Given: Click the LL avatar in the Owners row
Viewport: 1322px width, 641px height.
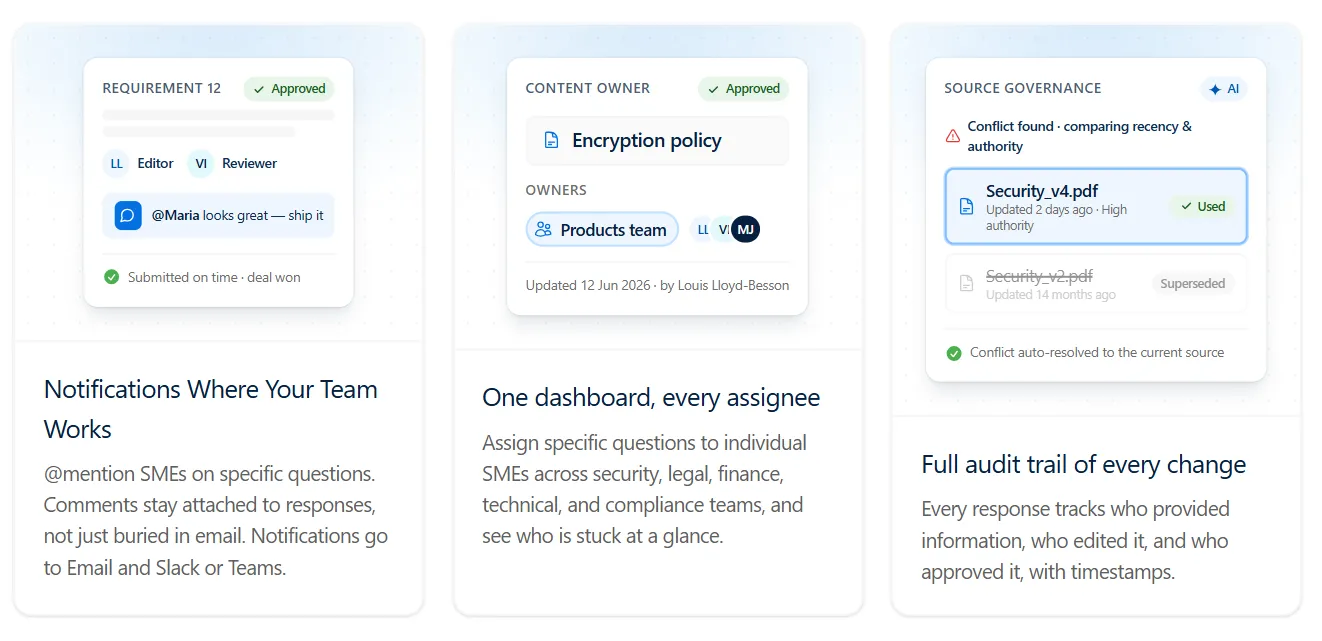Looking at the screenshot, I should tap(703, 230).
